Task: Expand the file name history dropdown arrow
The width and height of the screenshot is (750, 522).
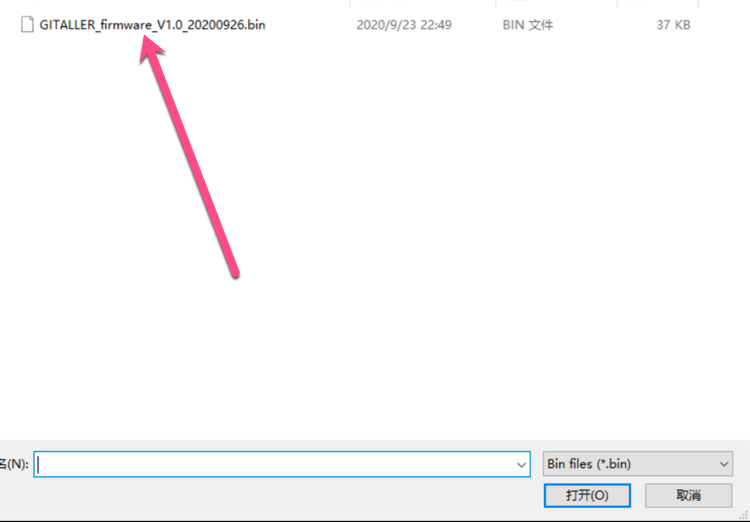Action: pyautogui.click(x=521, y=464)
